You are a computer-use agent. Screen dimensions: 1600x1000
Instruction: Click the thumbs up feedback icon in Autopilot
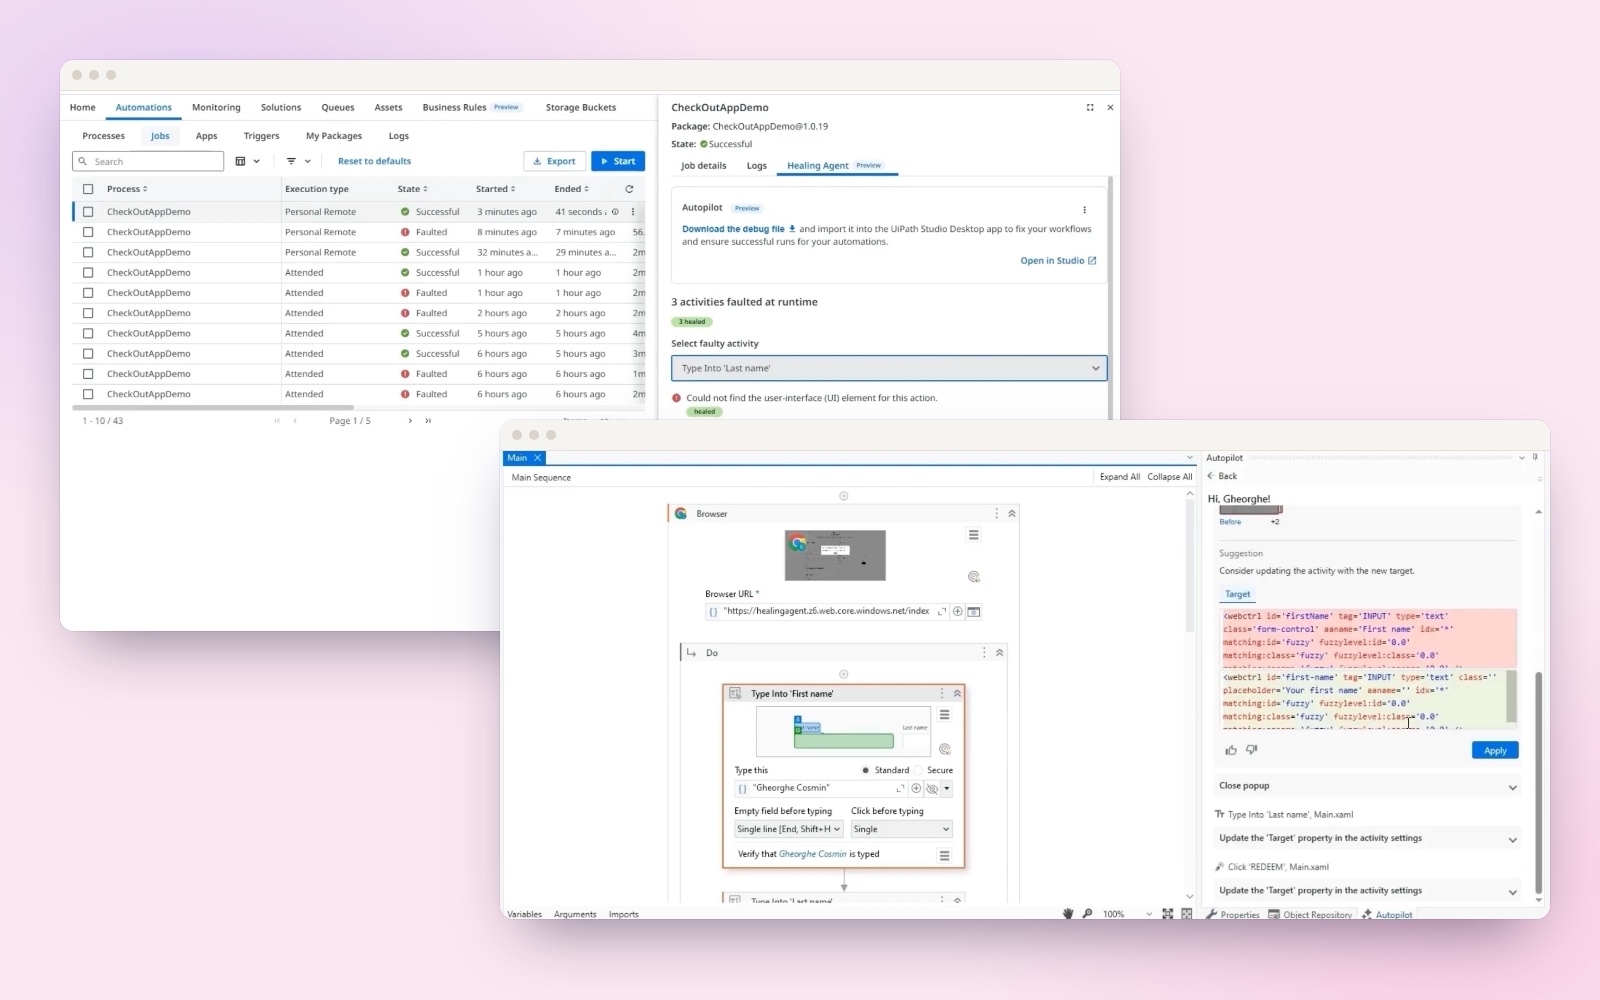(x=1231, y=750)
